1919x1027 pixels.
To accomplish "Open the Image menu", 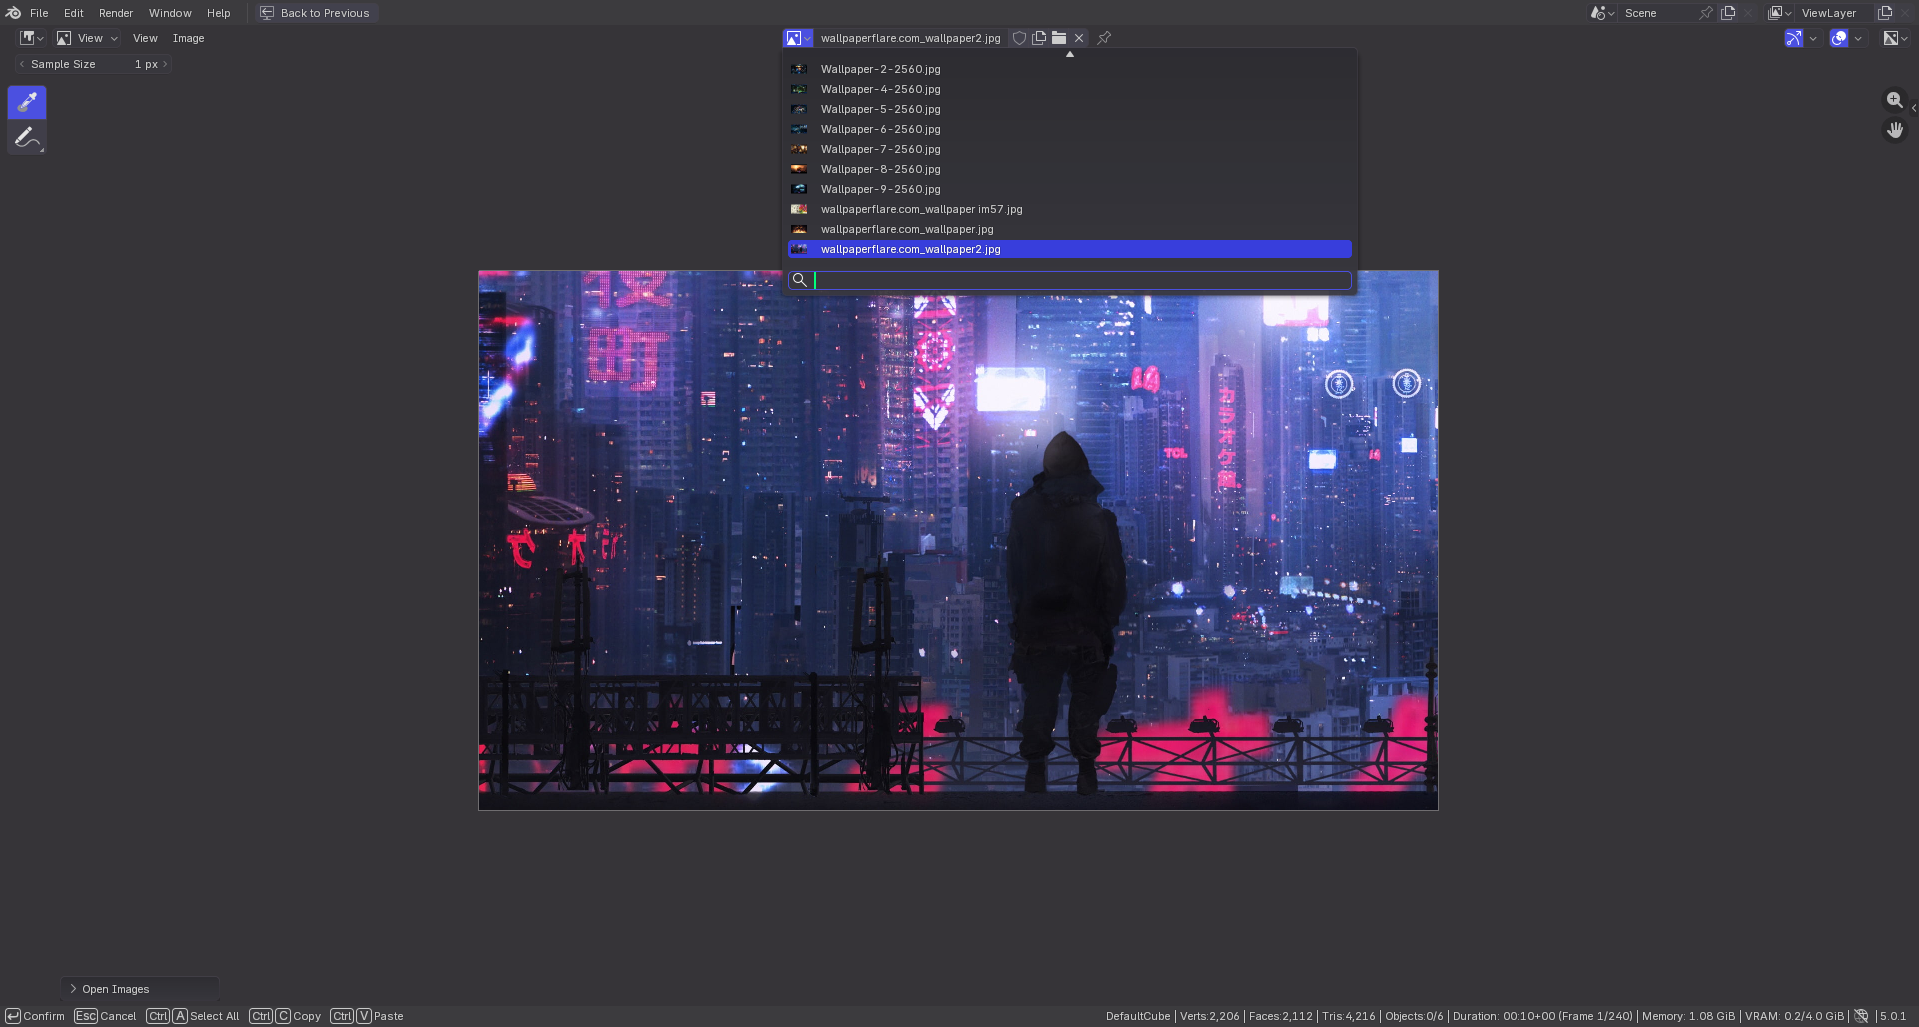I will coord(188,38).
